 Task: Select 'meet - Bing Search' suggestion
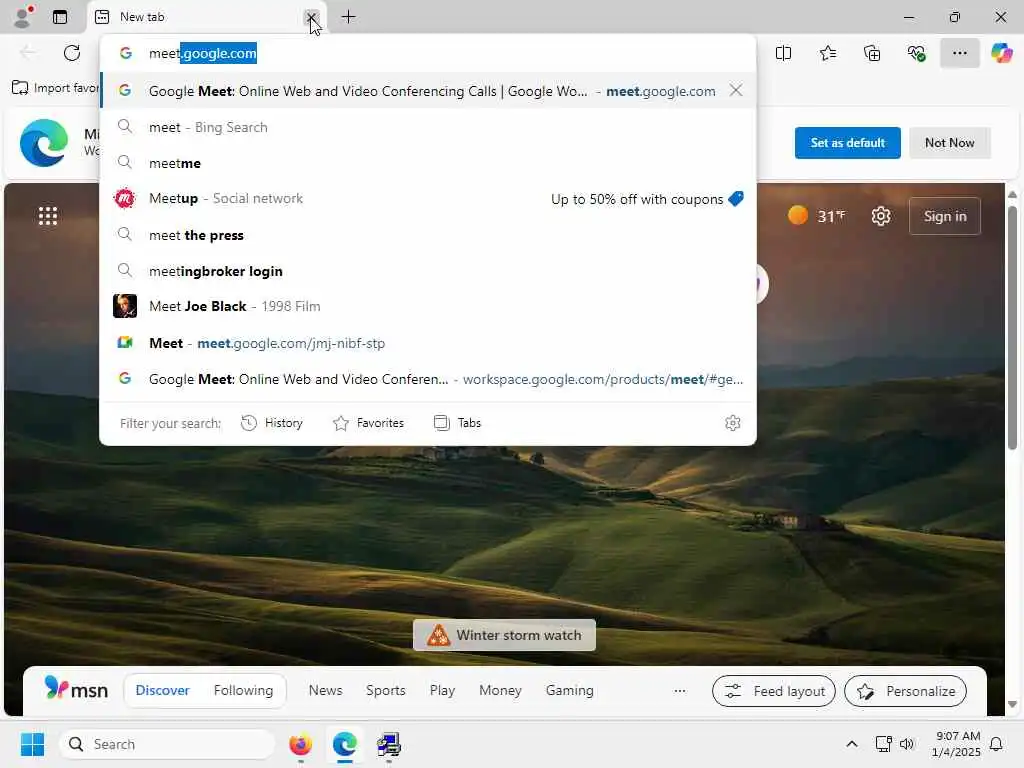[428, 127]
